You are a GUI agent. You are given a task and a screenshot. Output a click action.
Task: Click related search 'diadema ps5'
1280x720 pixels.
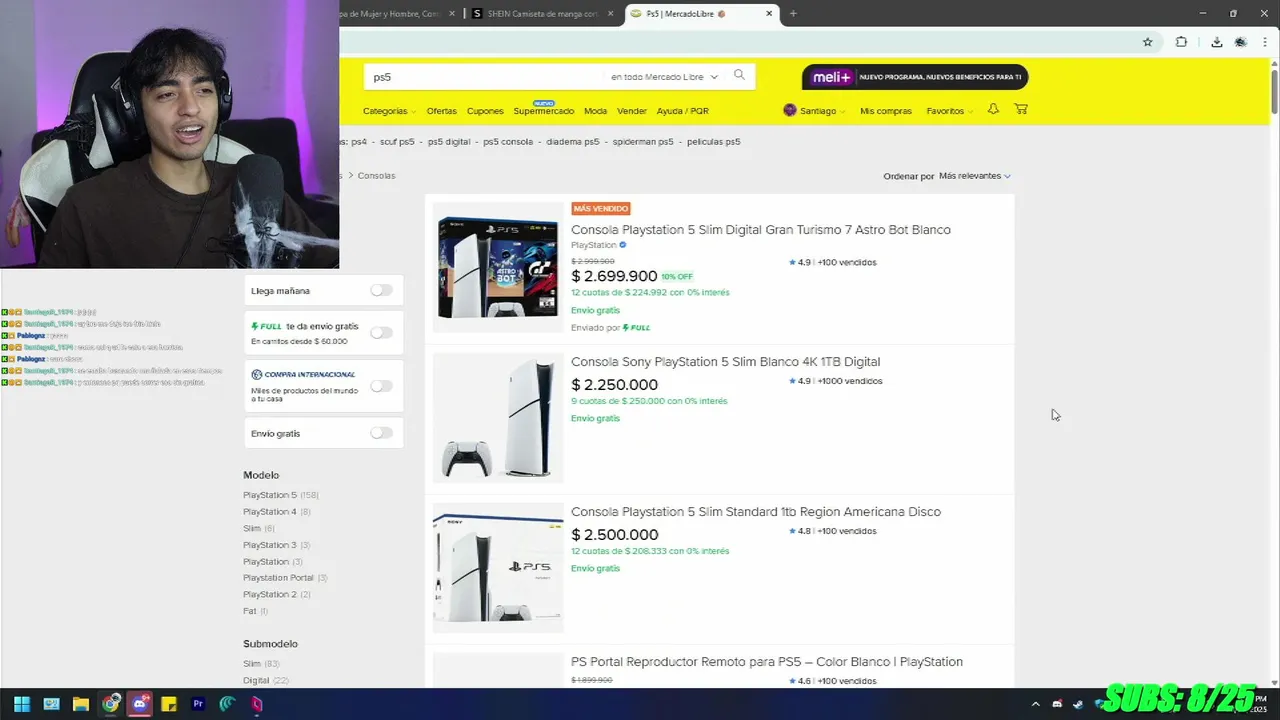coord(573,142)
